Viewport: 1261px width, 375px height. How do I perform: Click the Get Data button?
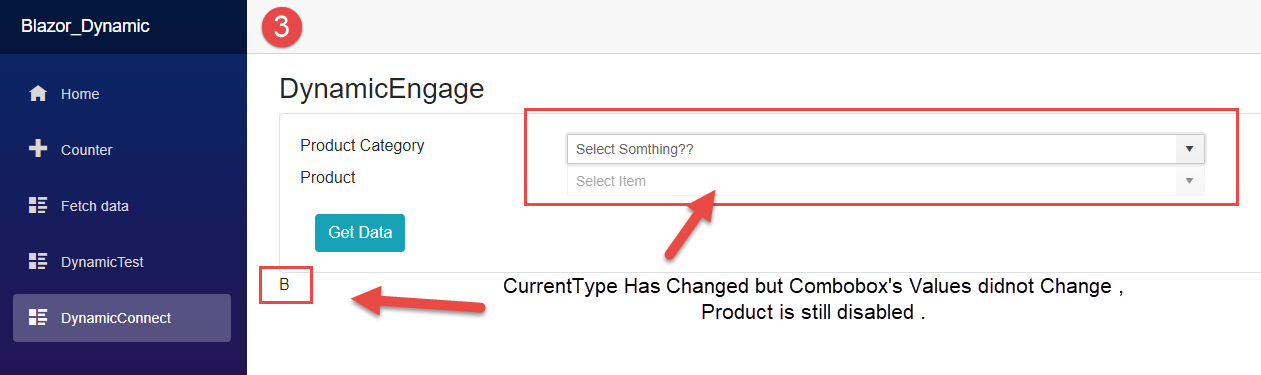360,232
